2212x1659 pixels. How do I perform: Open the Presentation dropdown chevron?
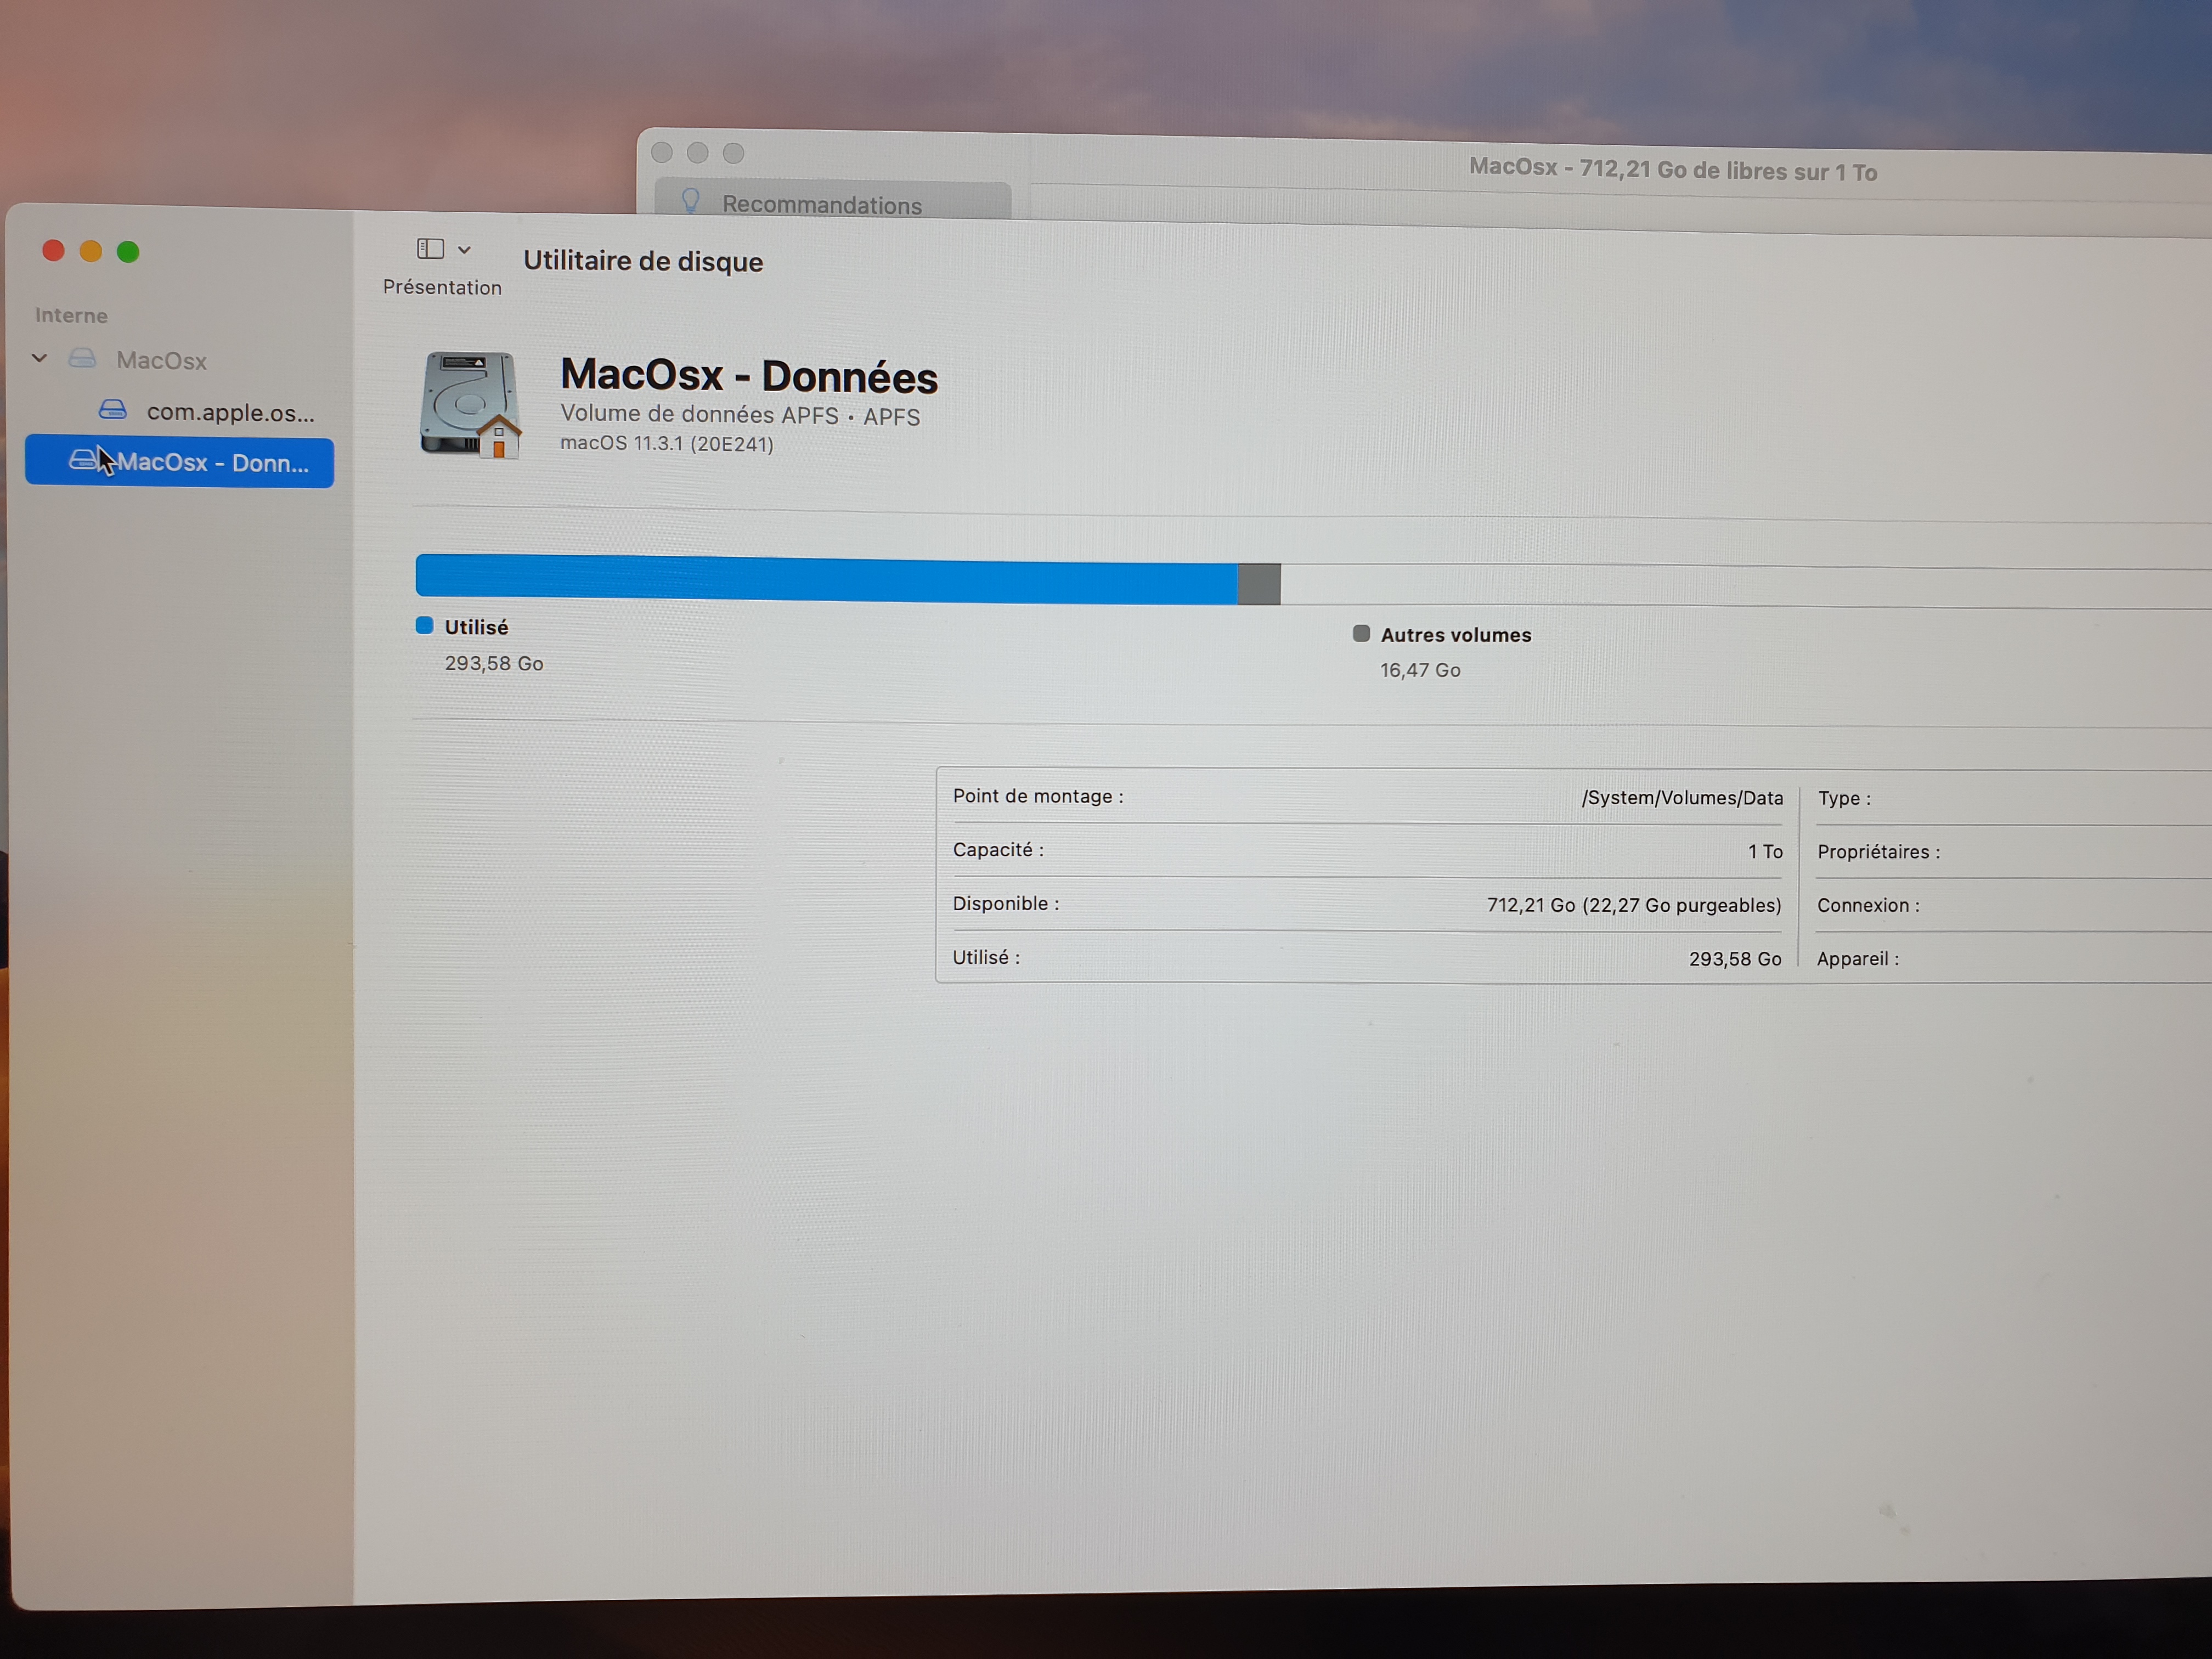464,250
